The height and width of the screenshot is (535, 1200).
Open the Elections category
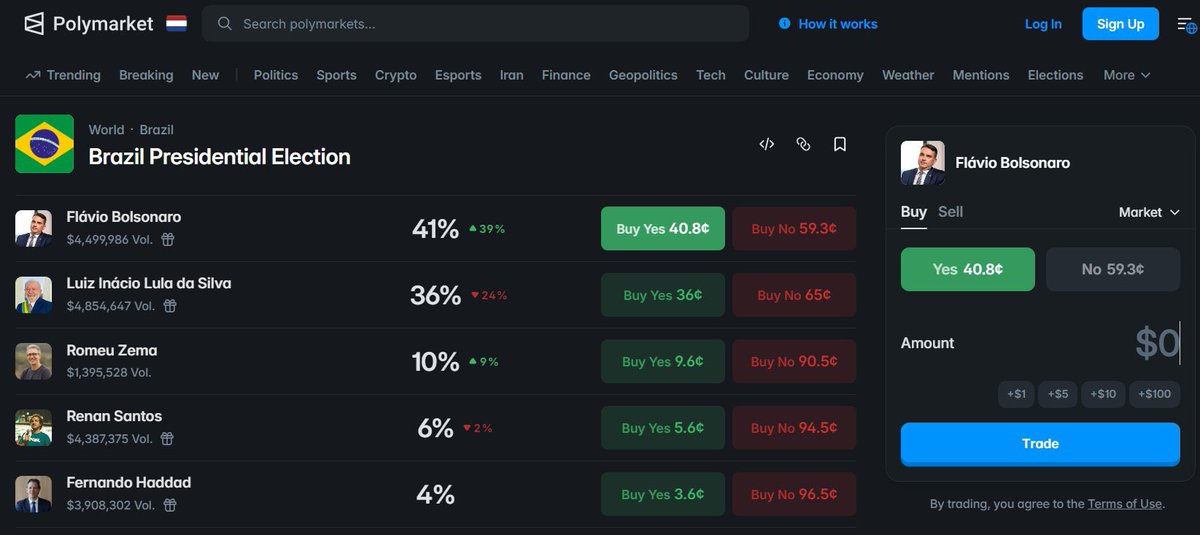(x=1055, y=75)
